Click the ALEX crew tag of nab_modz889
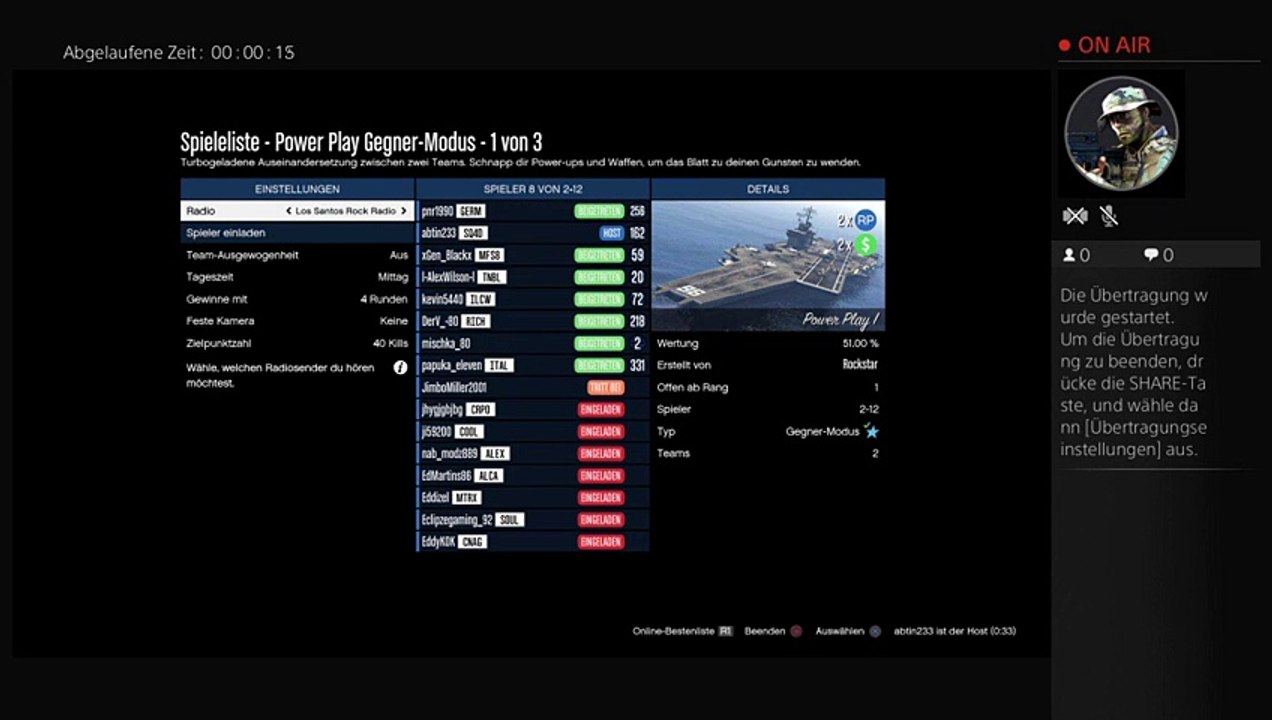Viewport: 1272px width, 720px height. click(x=495, y=453)
